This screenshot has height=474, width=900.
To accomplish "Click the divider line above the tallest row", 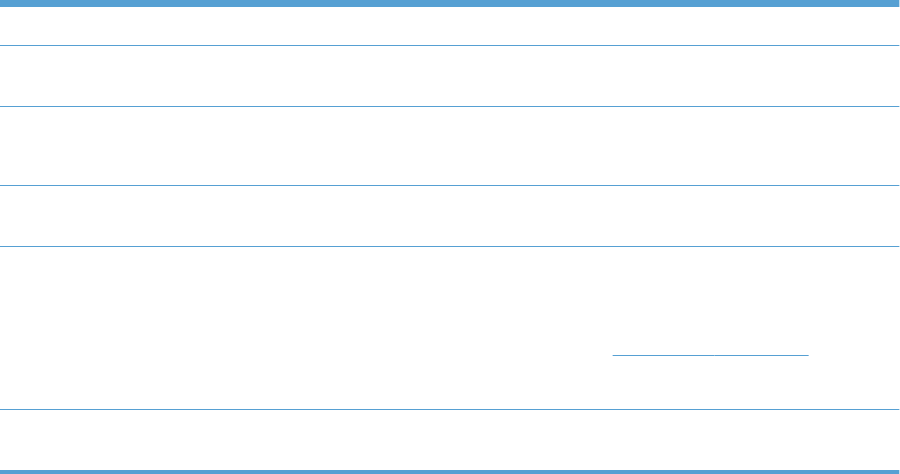I will point(450,247).
